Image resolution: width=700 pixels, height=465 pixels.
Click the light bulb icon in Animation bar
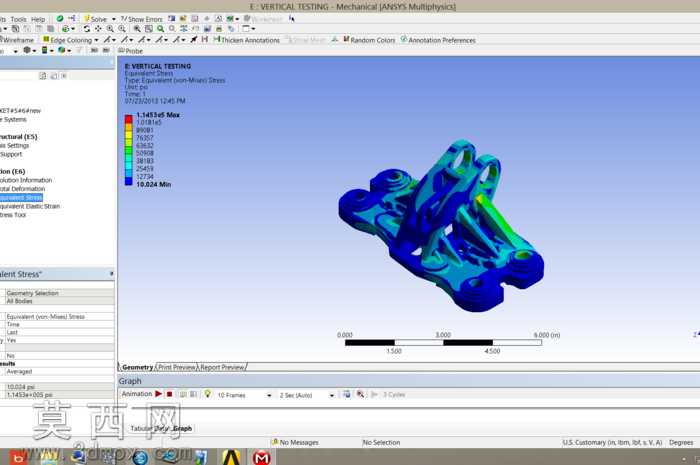pos(208,394)
